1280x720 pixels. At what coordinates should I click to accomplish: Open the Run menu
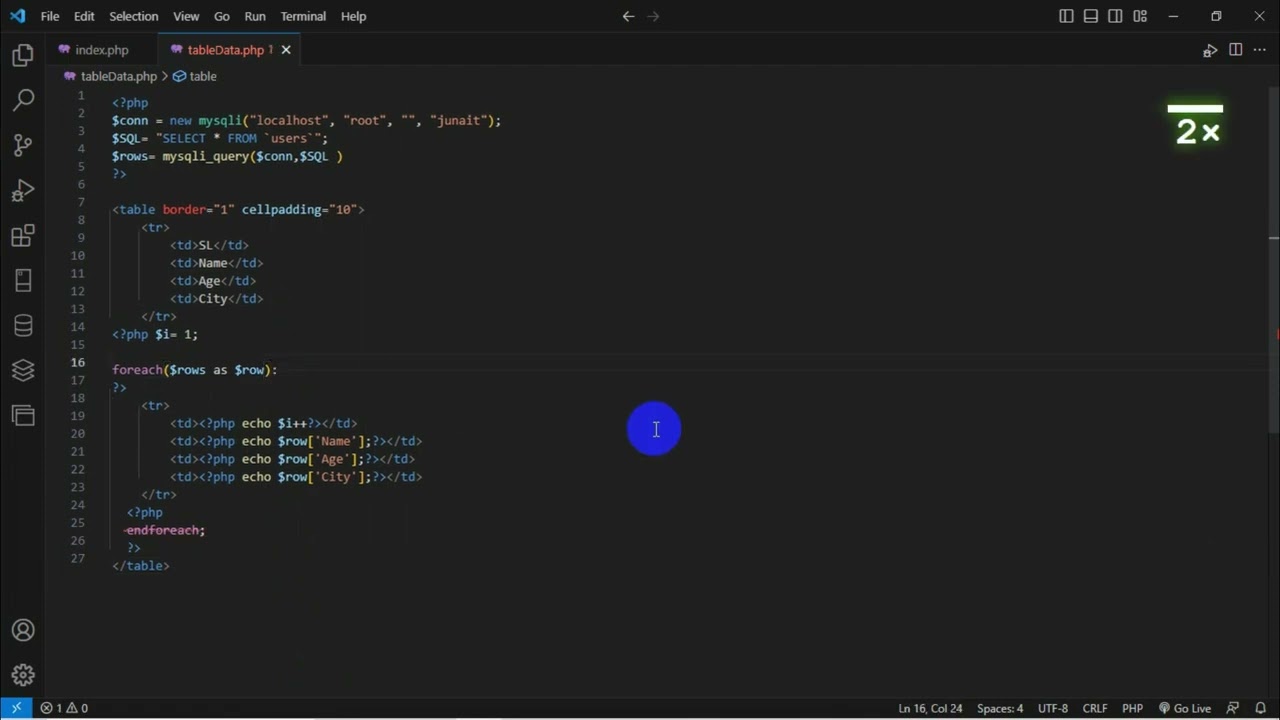tap(255, 16)
